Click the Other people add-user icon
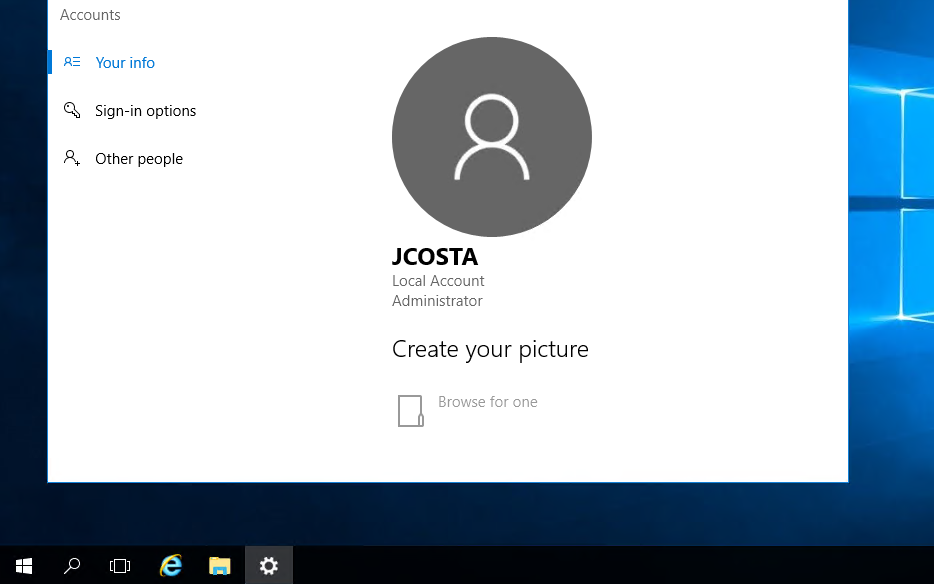 pos(72,158)
